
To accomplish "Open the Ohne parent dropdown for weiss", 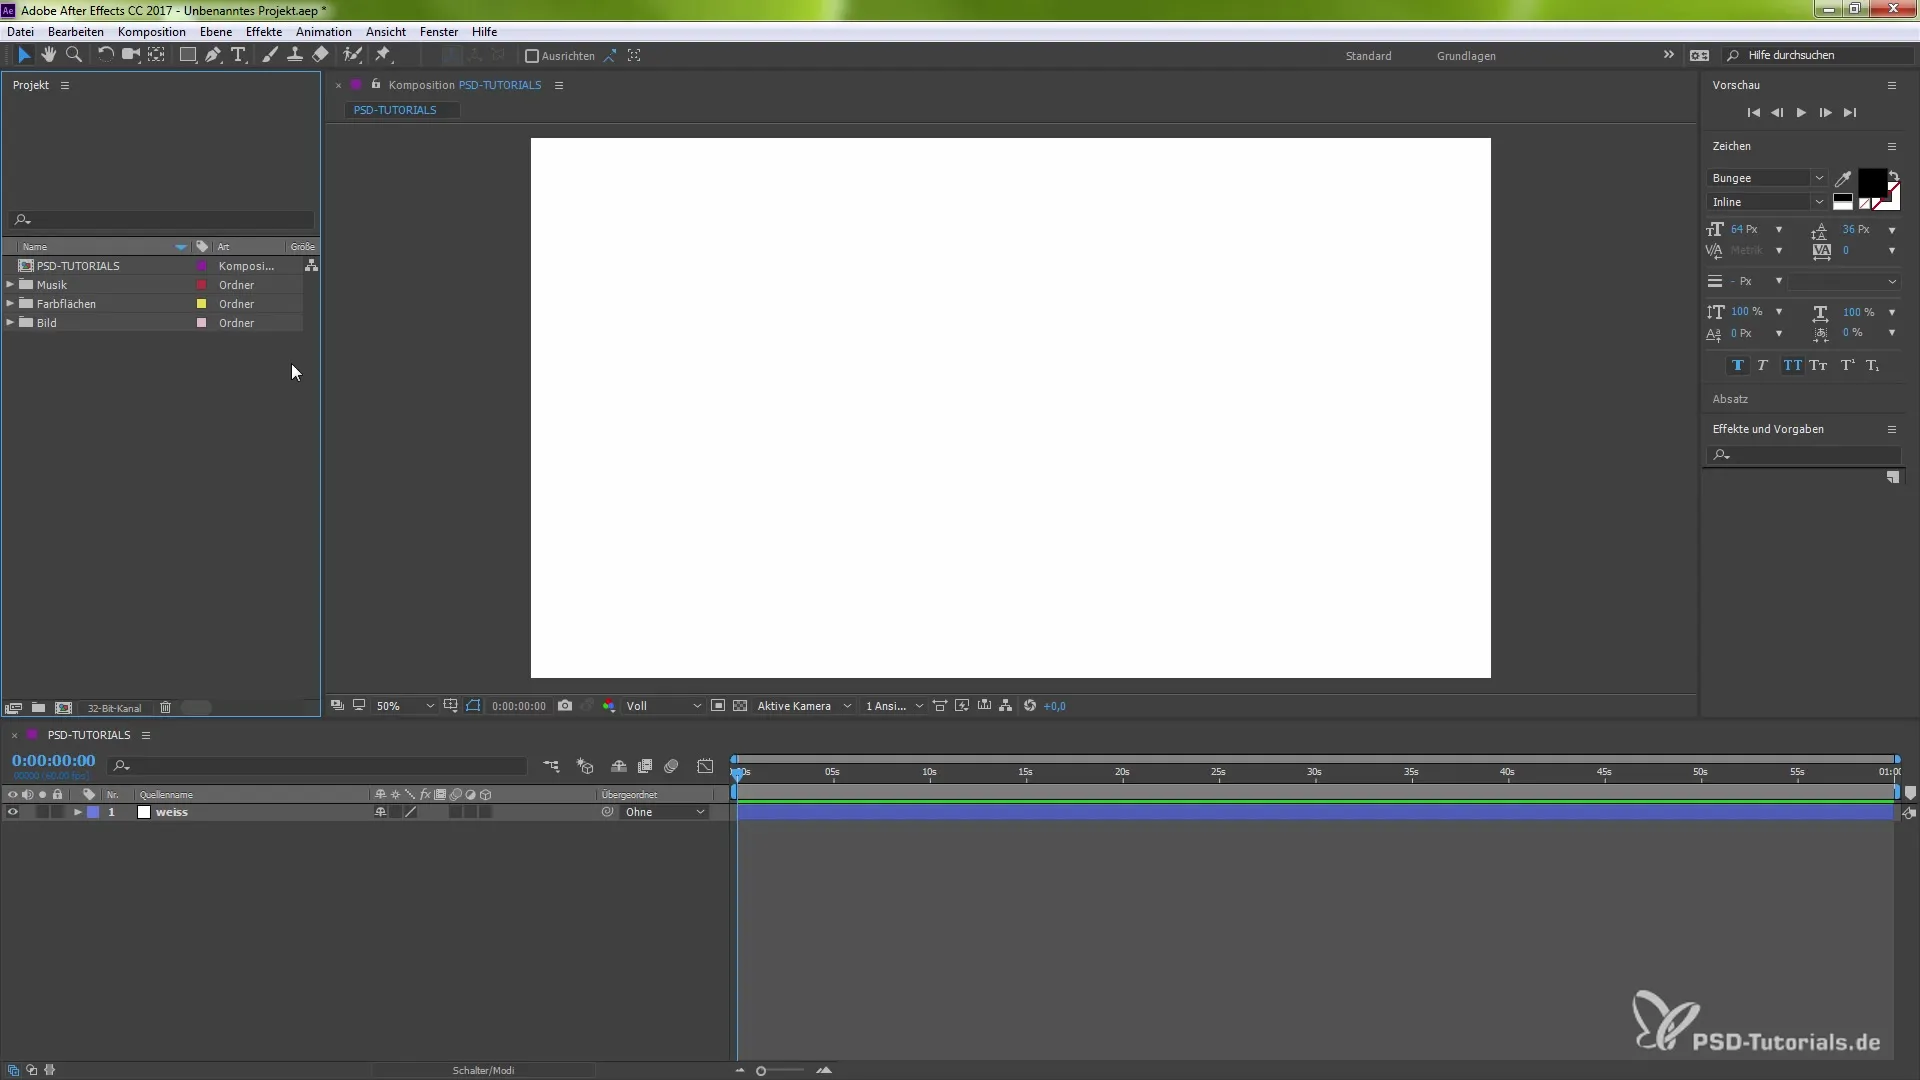I will click(x=665, y=812).
